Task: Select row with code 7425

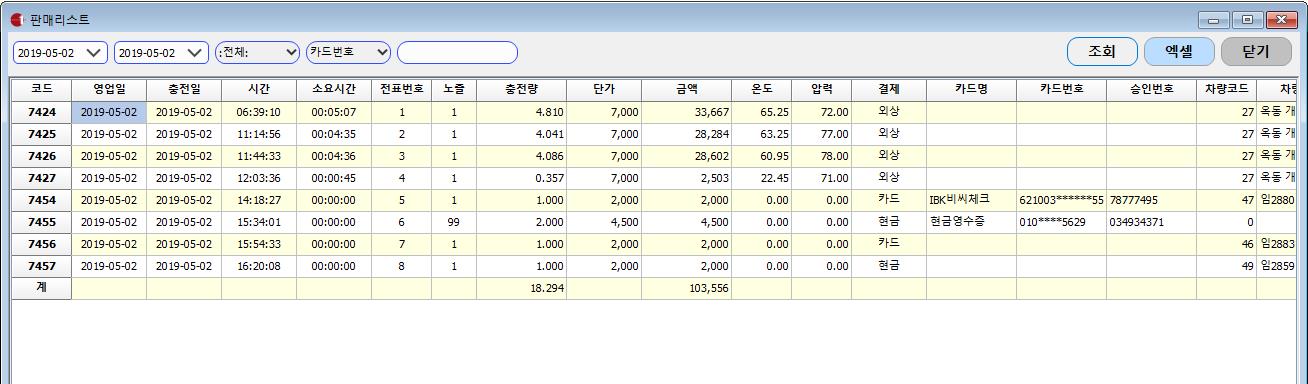Action: 42,134
